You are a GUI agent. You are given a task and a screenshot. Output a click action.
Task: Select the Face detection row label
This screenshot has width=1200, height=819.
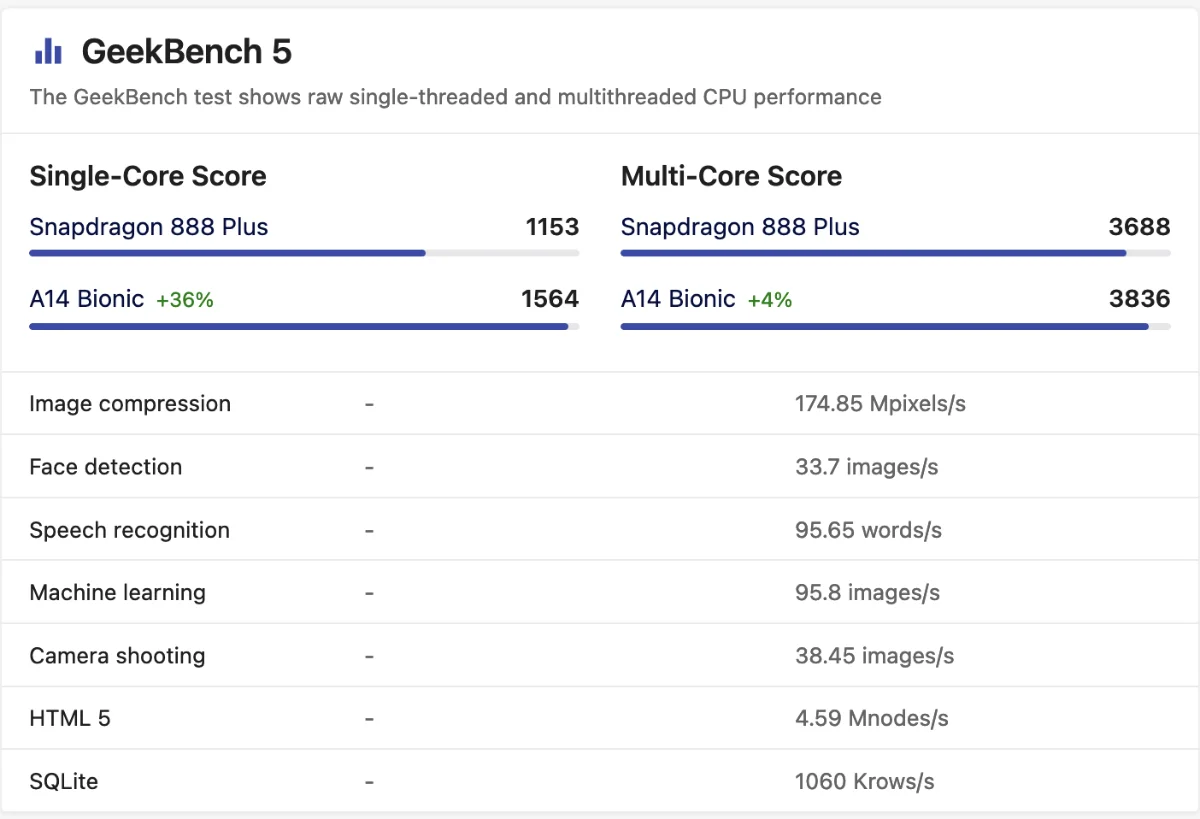click(x=106, y=467)
